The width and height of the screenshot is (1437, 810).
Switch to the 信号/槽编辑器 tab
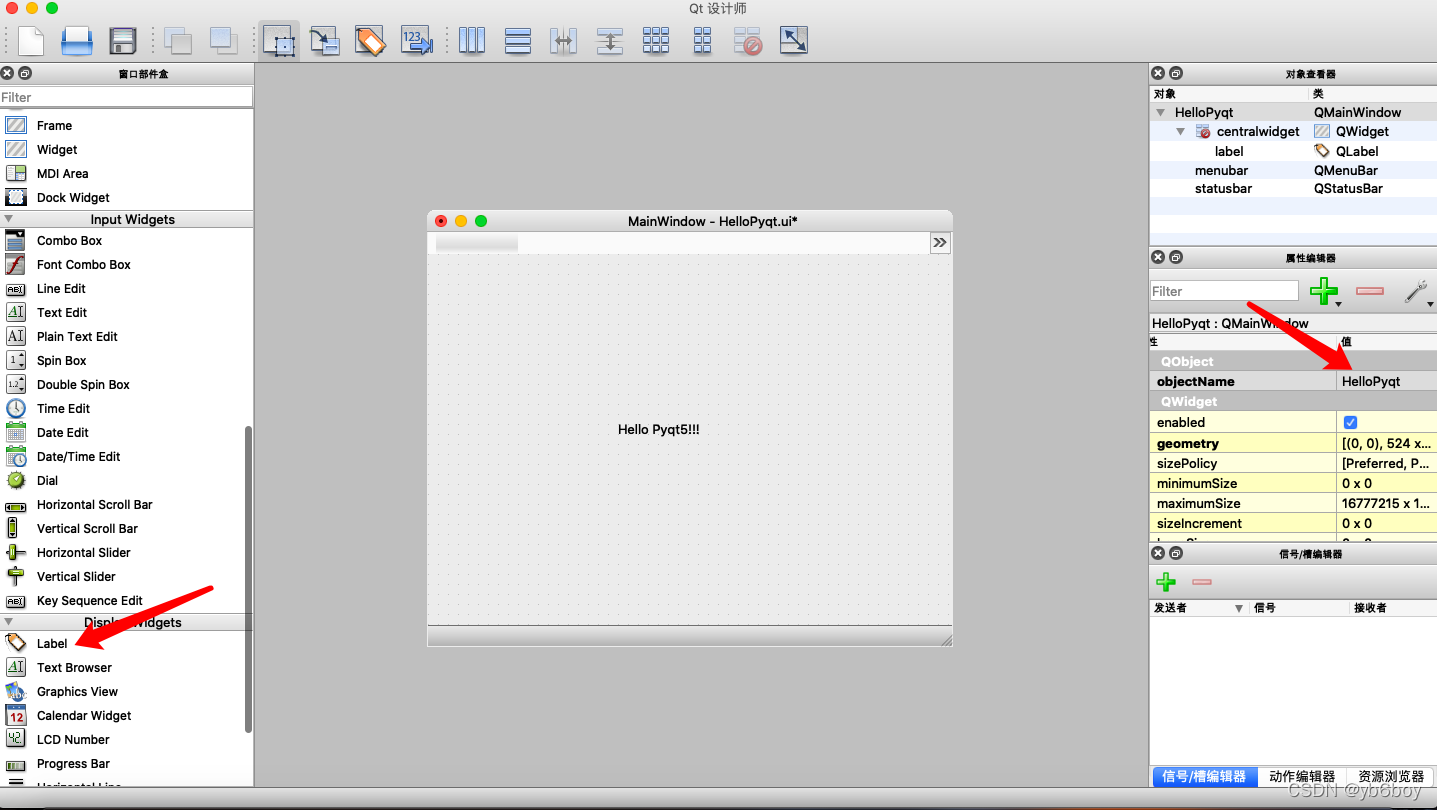(1204, 776)
